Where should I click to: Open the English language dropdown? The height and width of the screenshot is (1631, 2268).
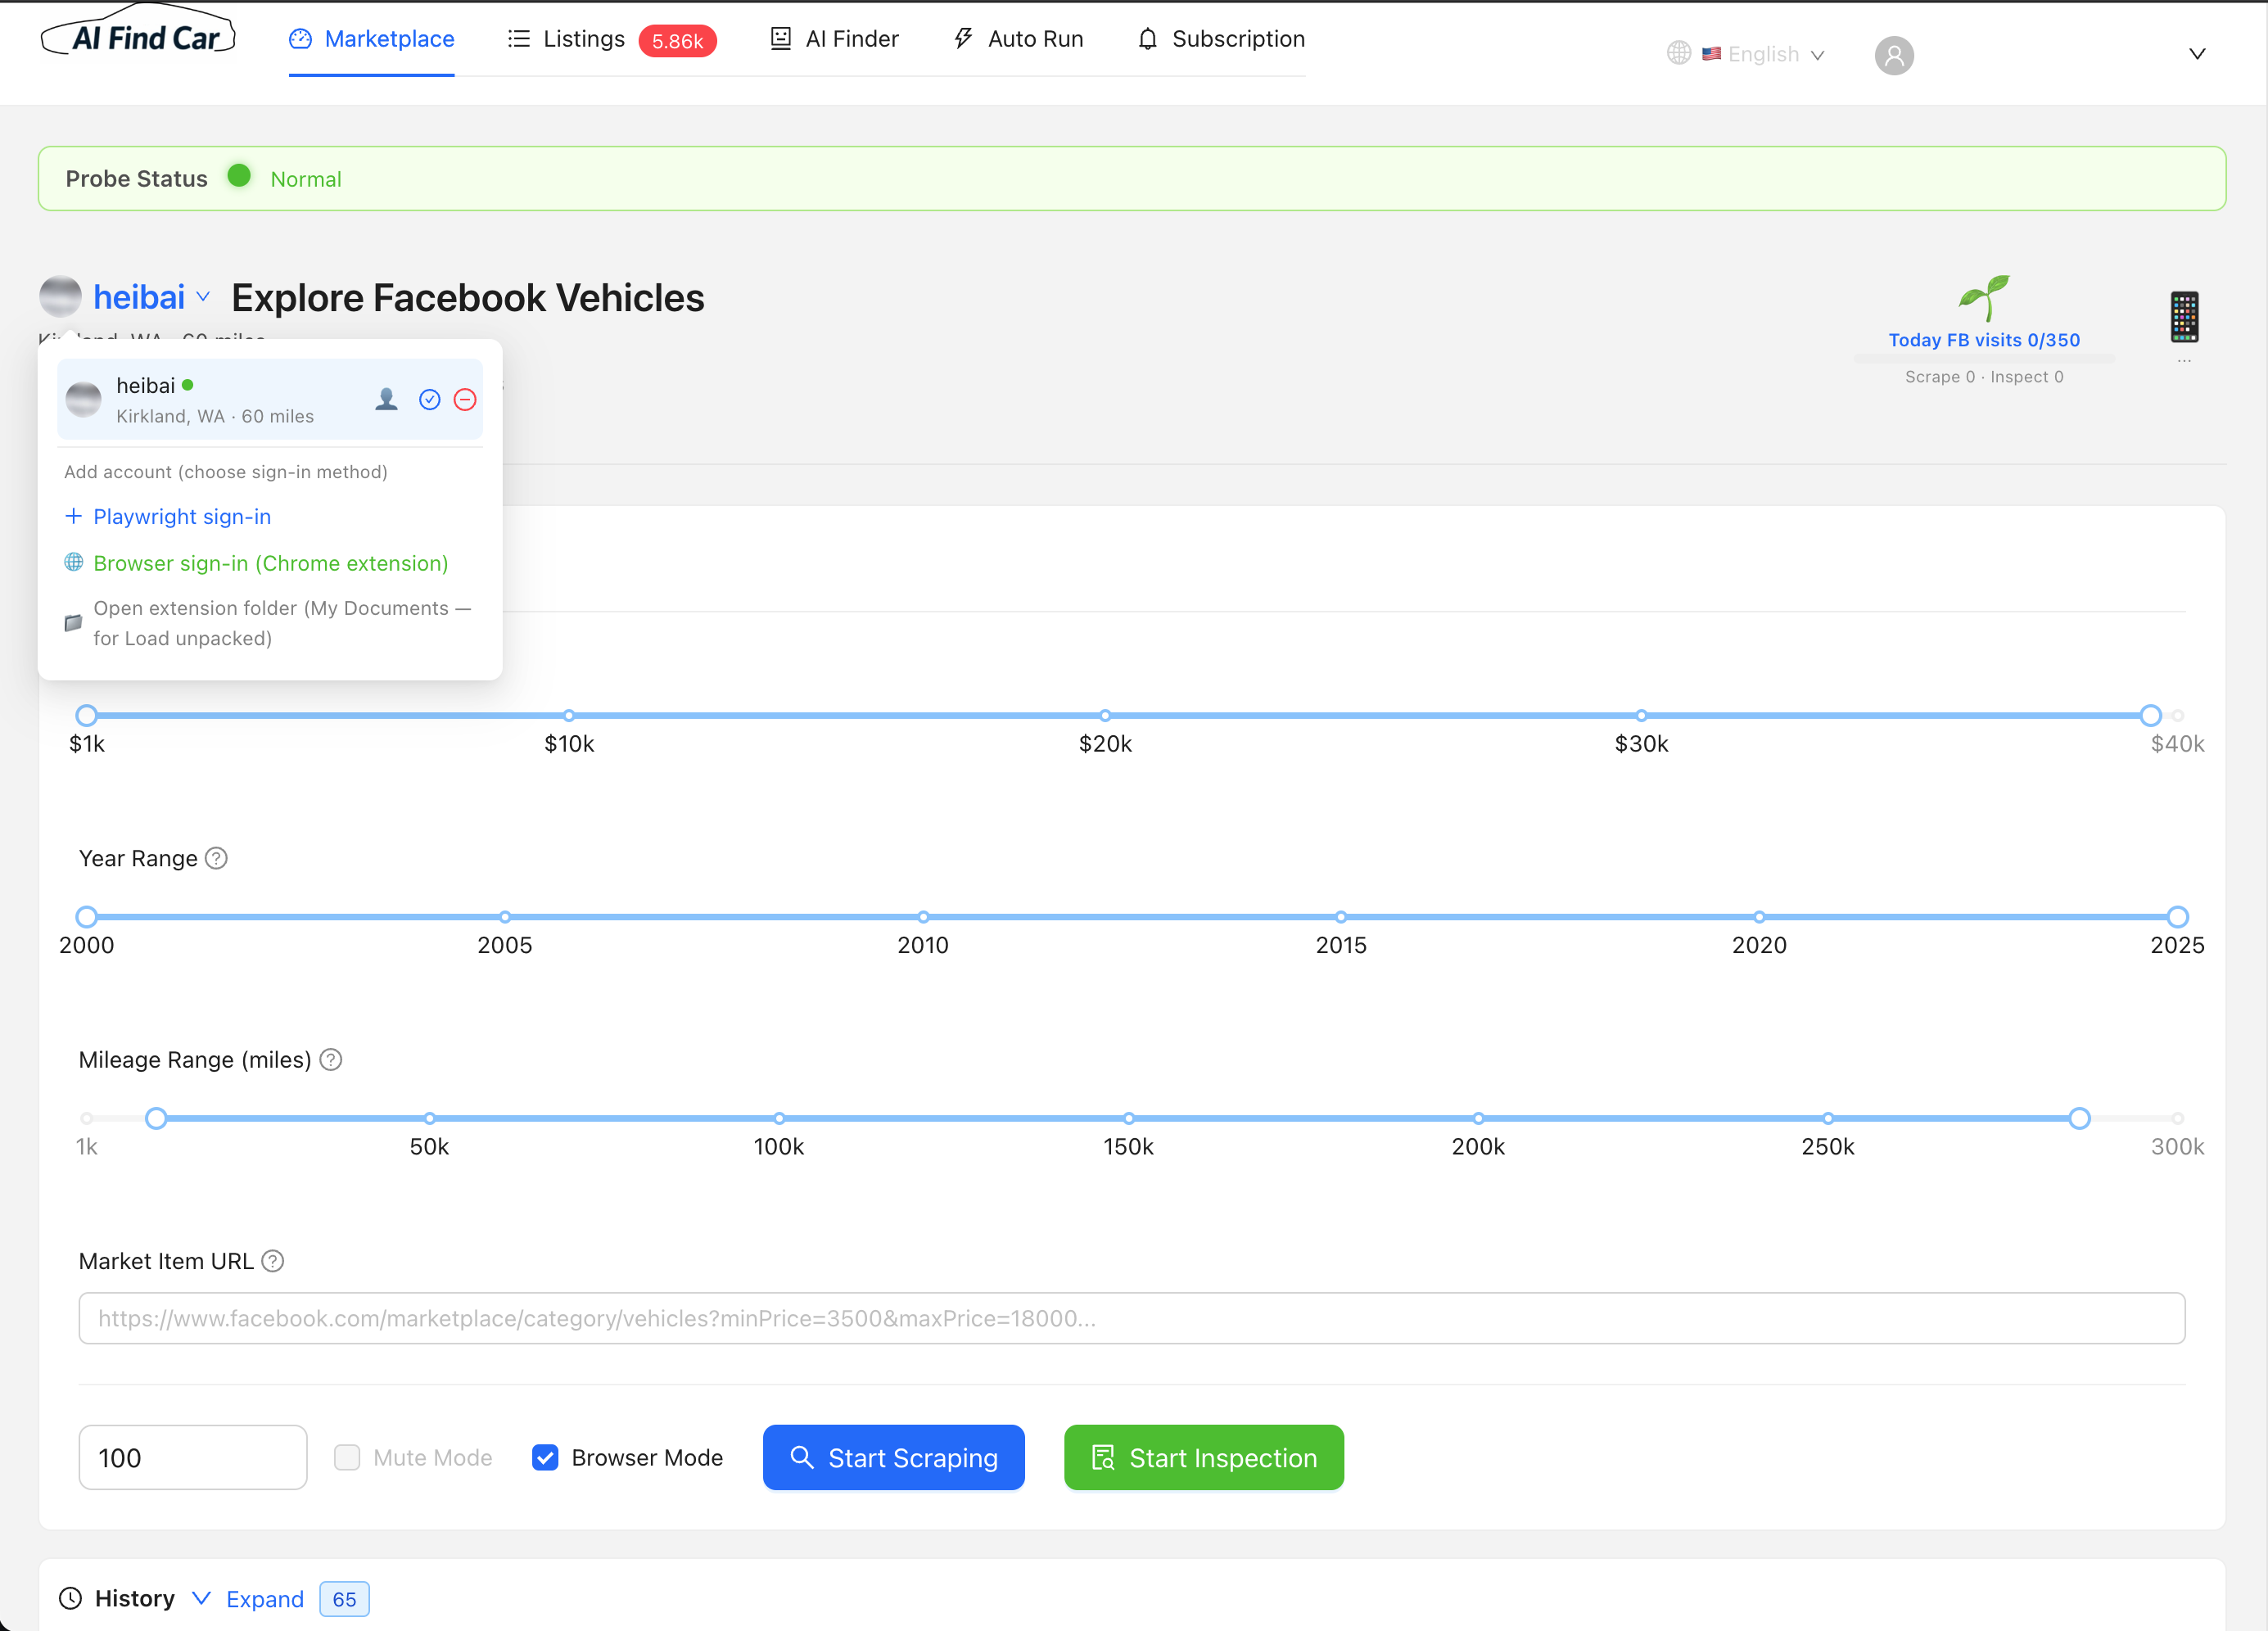tap(1763, 54)
